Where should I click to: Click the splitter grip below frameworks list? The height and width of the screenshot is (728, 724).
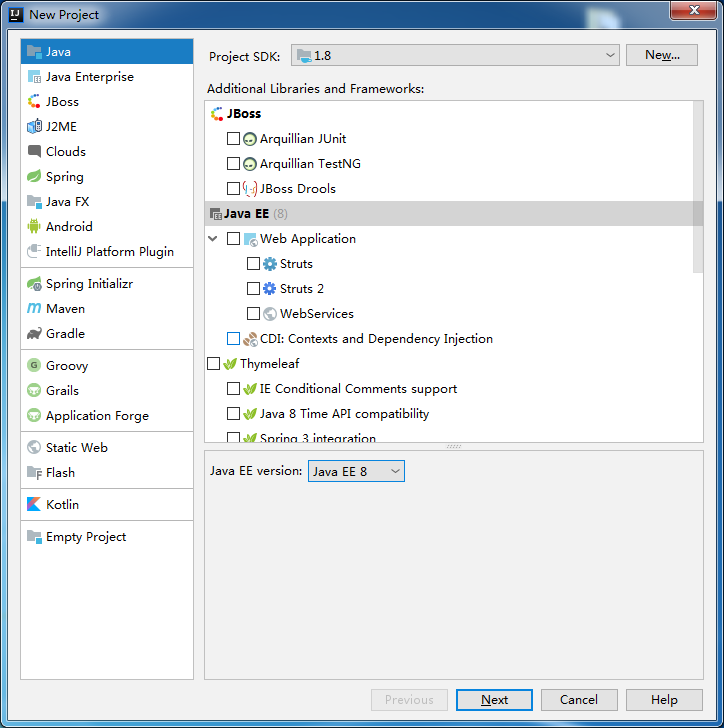pyautogui.click(x=454, y=447)
